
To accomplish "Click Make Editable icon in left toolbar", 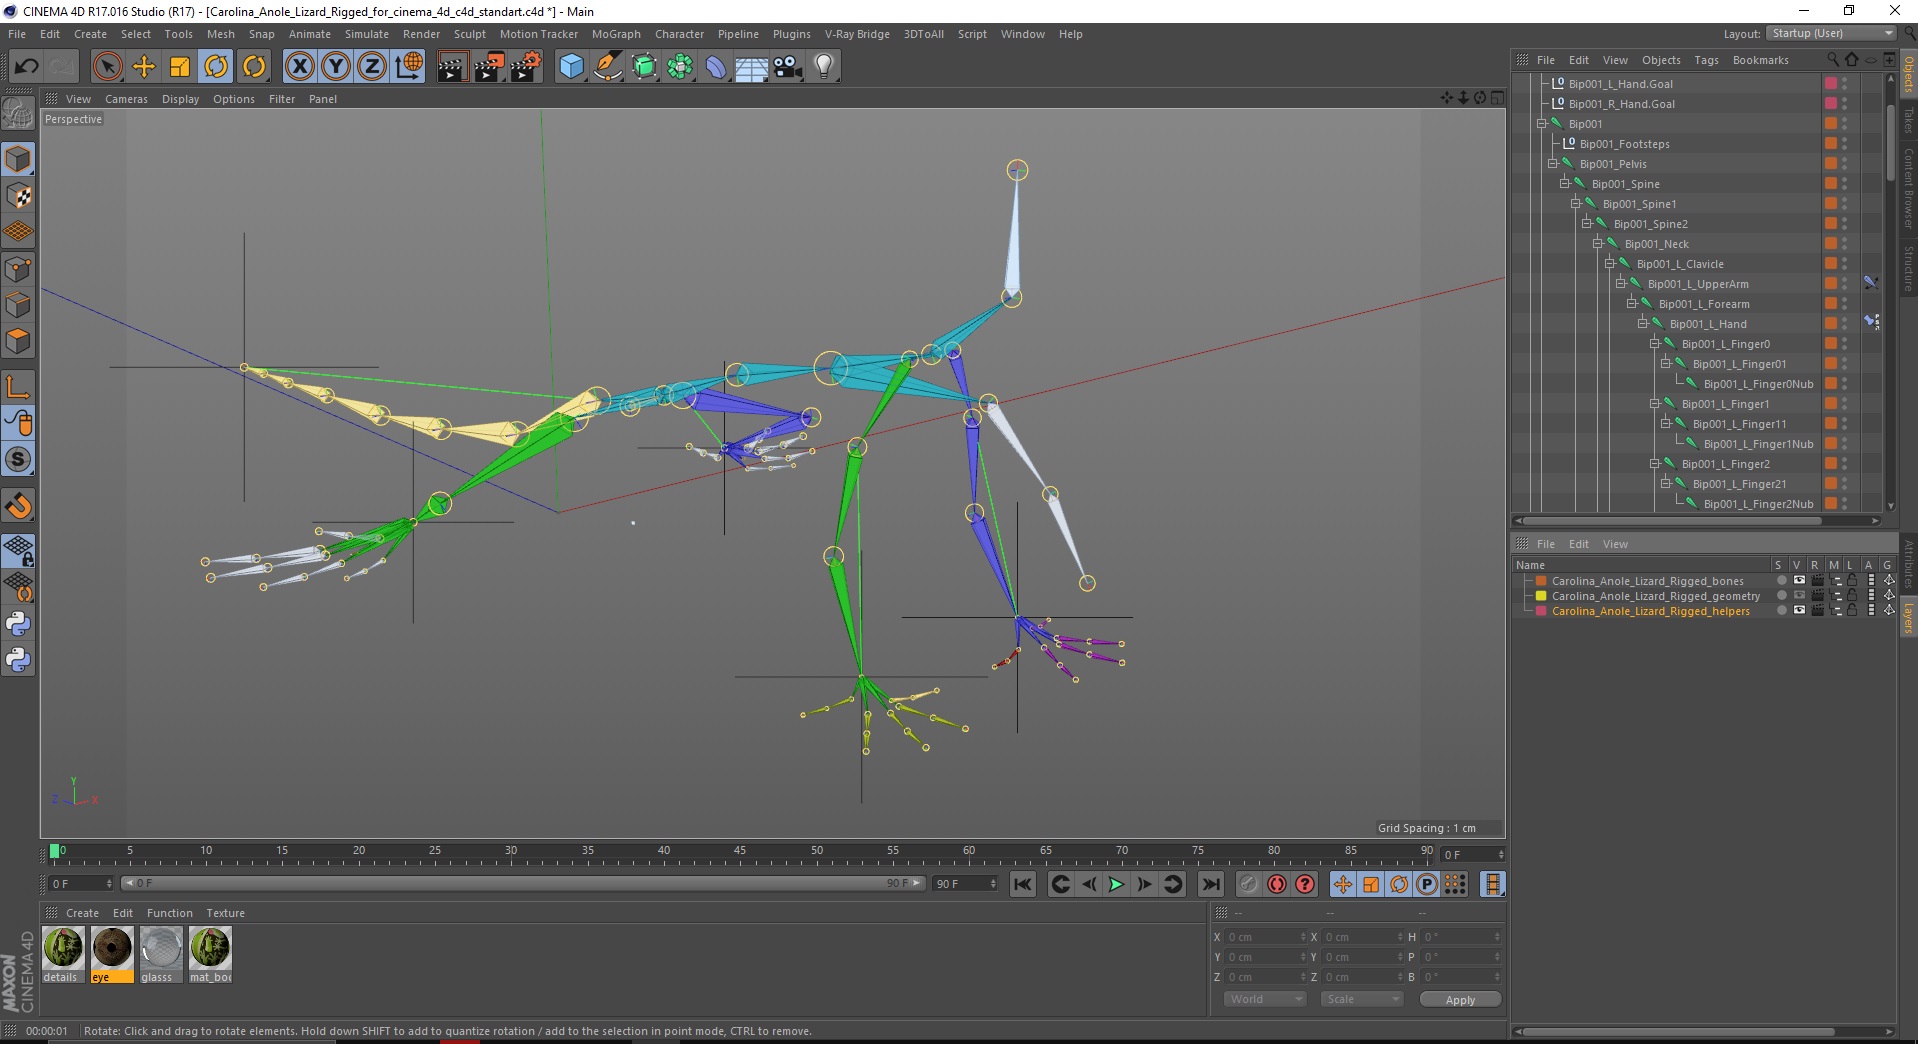I will pyautogui.click(x=18, y=115).
